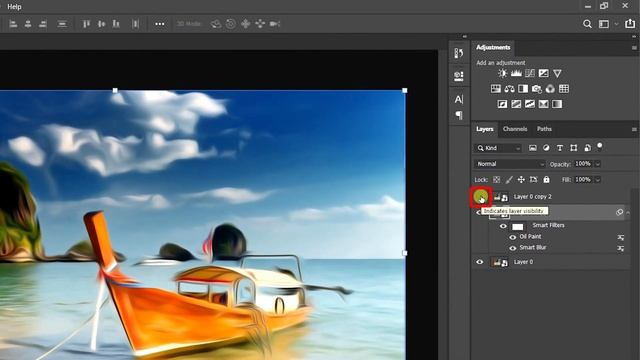Screen dimensions: 640x360
Task: Add a Channel Mixer adjustment
Action: point(550,89)
